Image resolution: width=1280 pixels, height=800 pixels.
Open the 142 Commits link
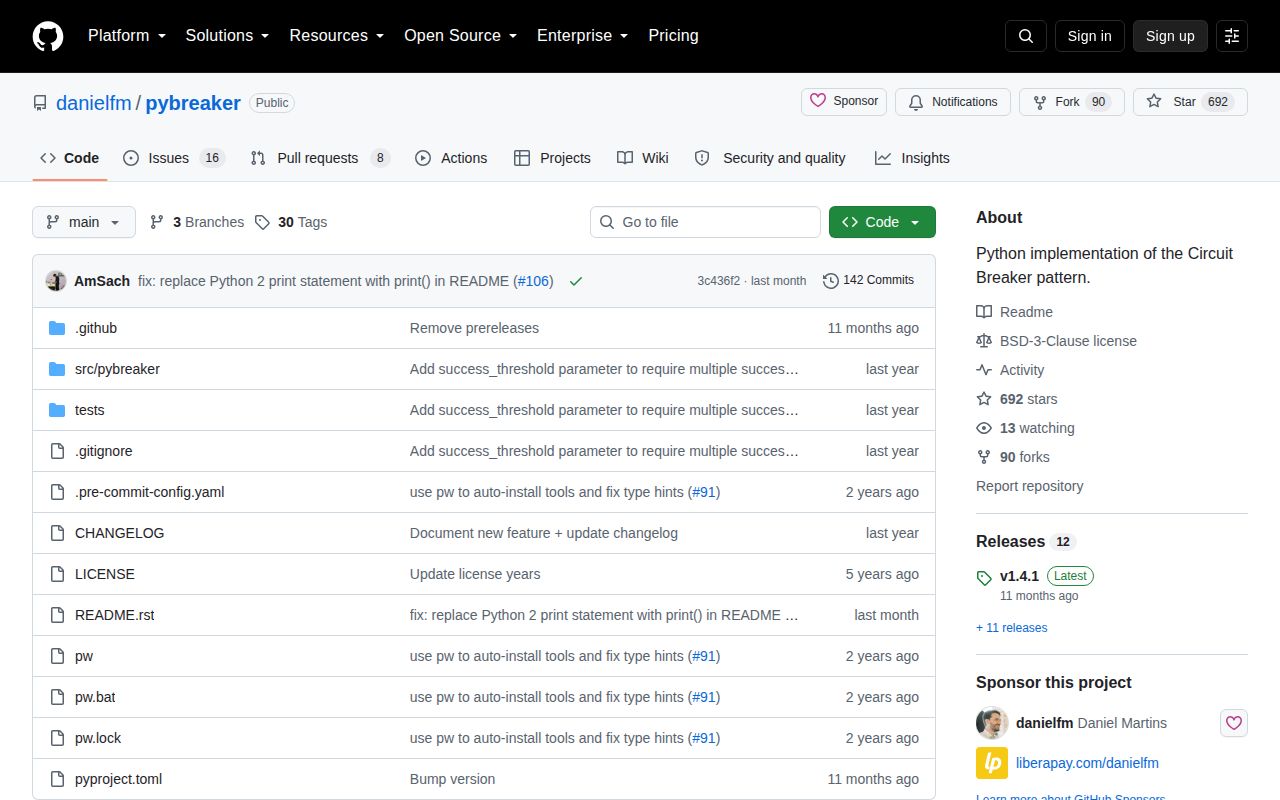[868, 281]
